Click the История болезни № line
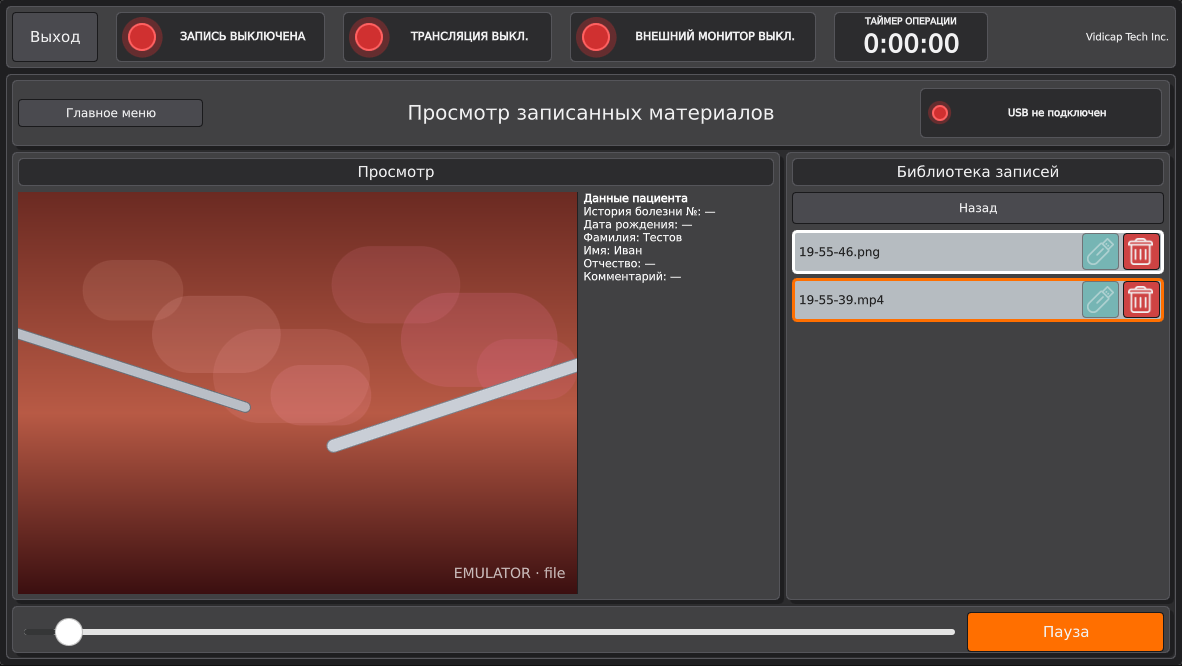This screenshot has height=666, width=1182. click(x=649, y=212)
